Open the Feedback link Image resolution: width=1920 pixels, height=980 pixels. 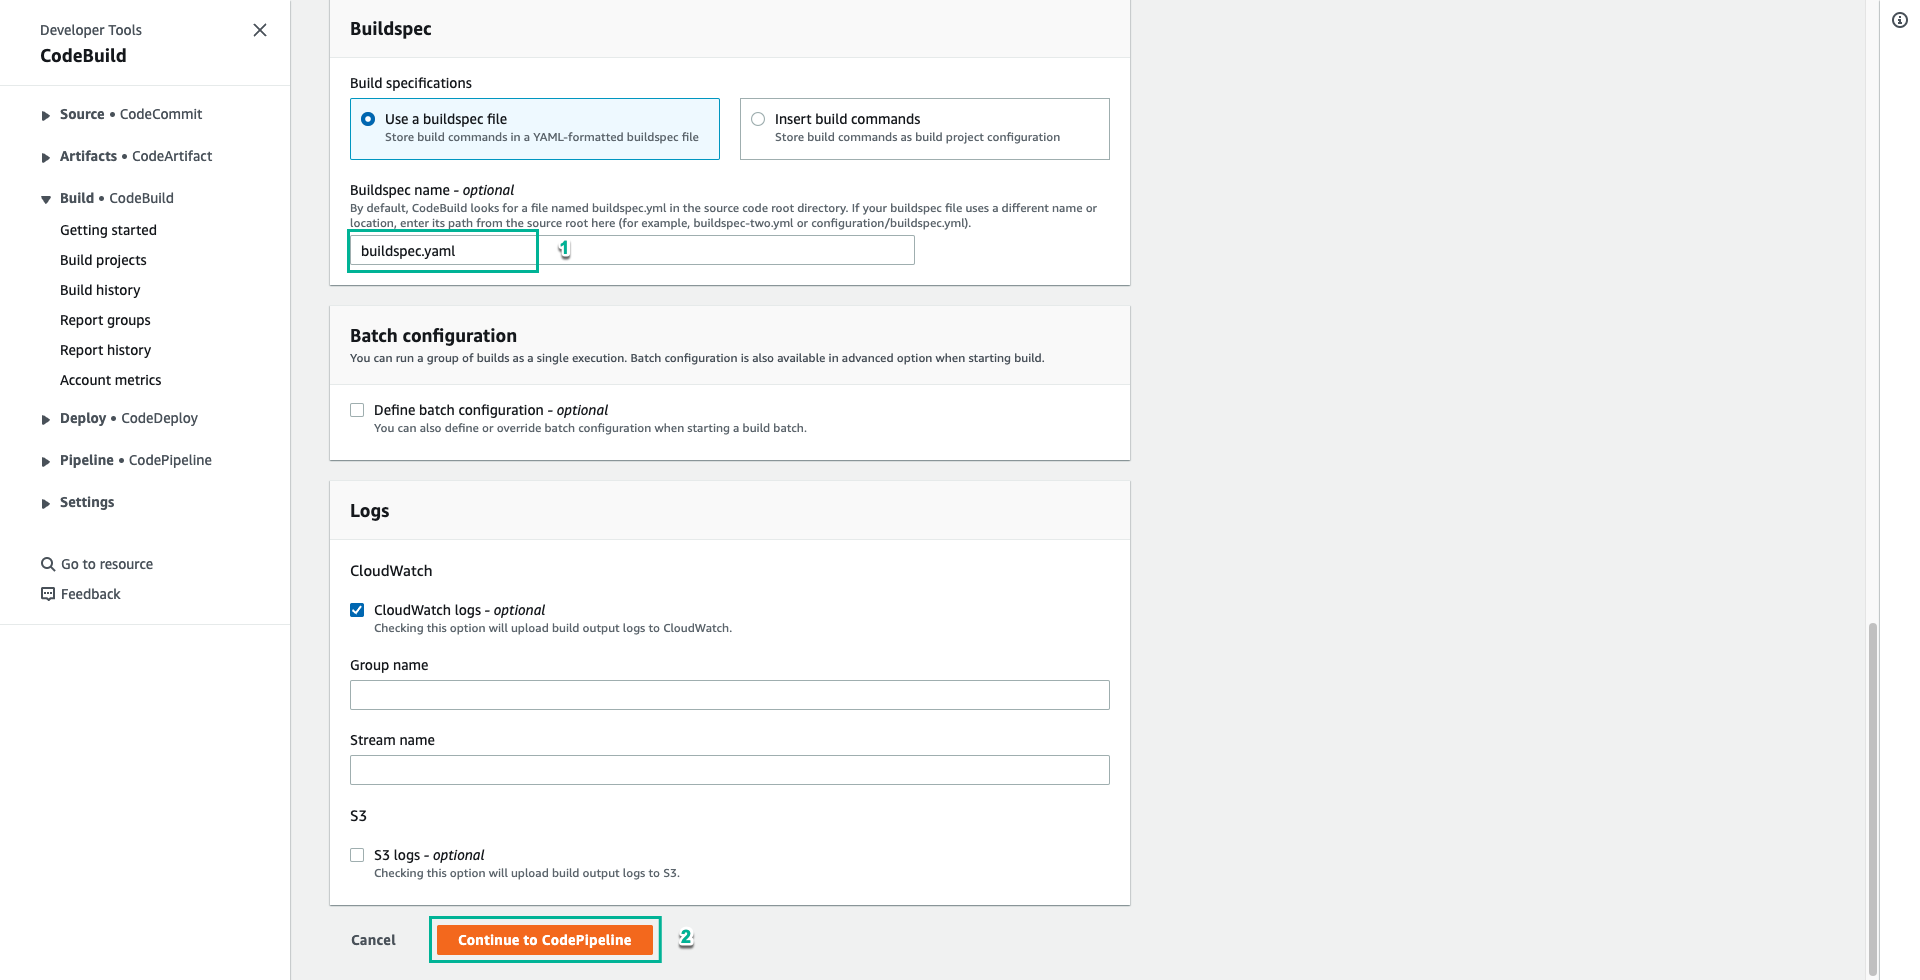point(90,594)
